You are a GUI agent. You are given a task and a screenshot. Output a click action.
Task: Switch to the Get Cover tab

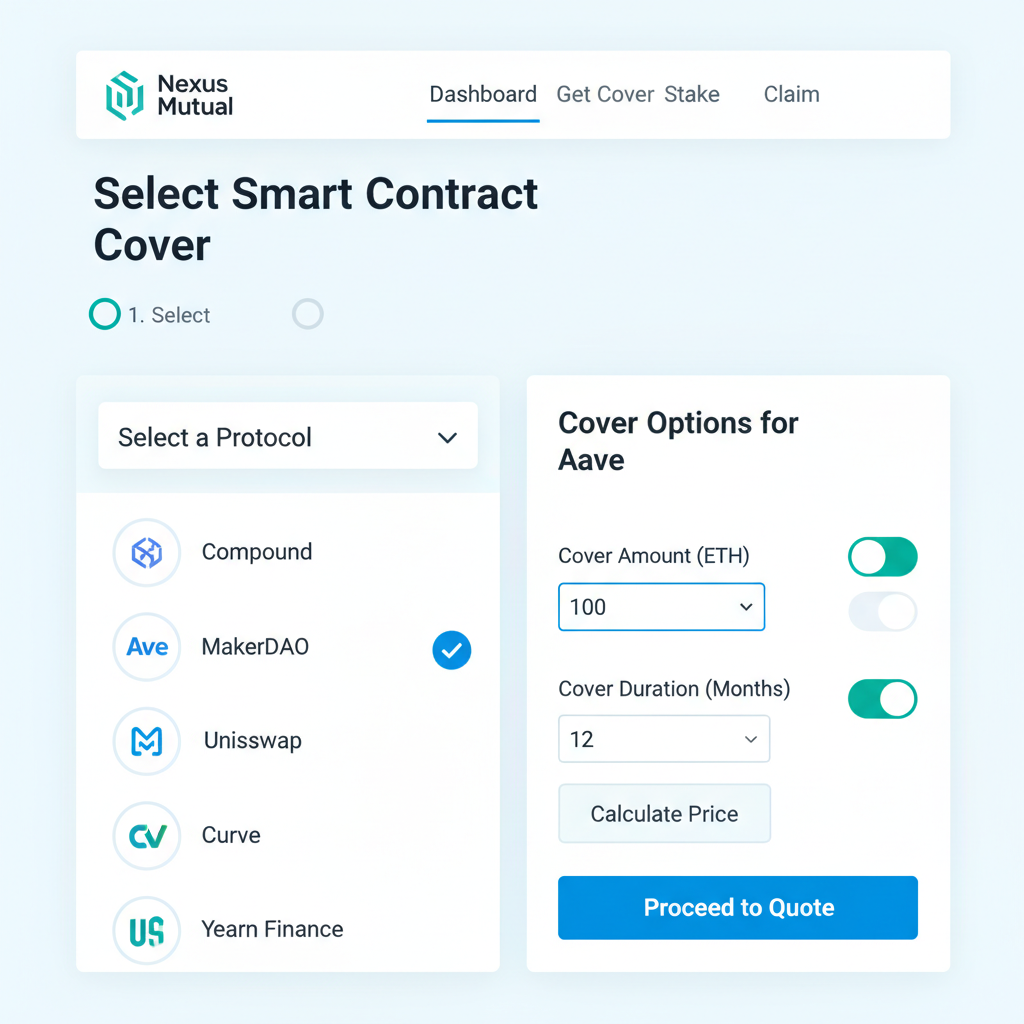coord(605,94)
